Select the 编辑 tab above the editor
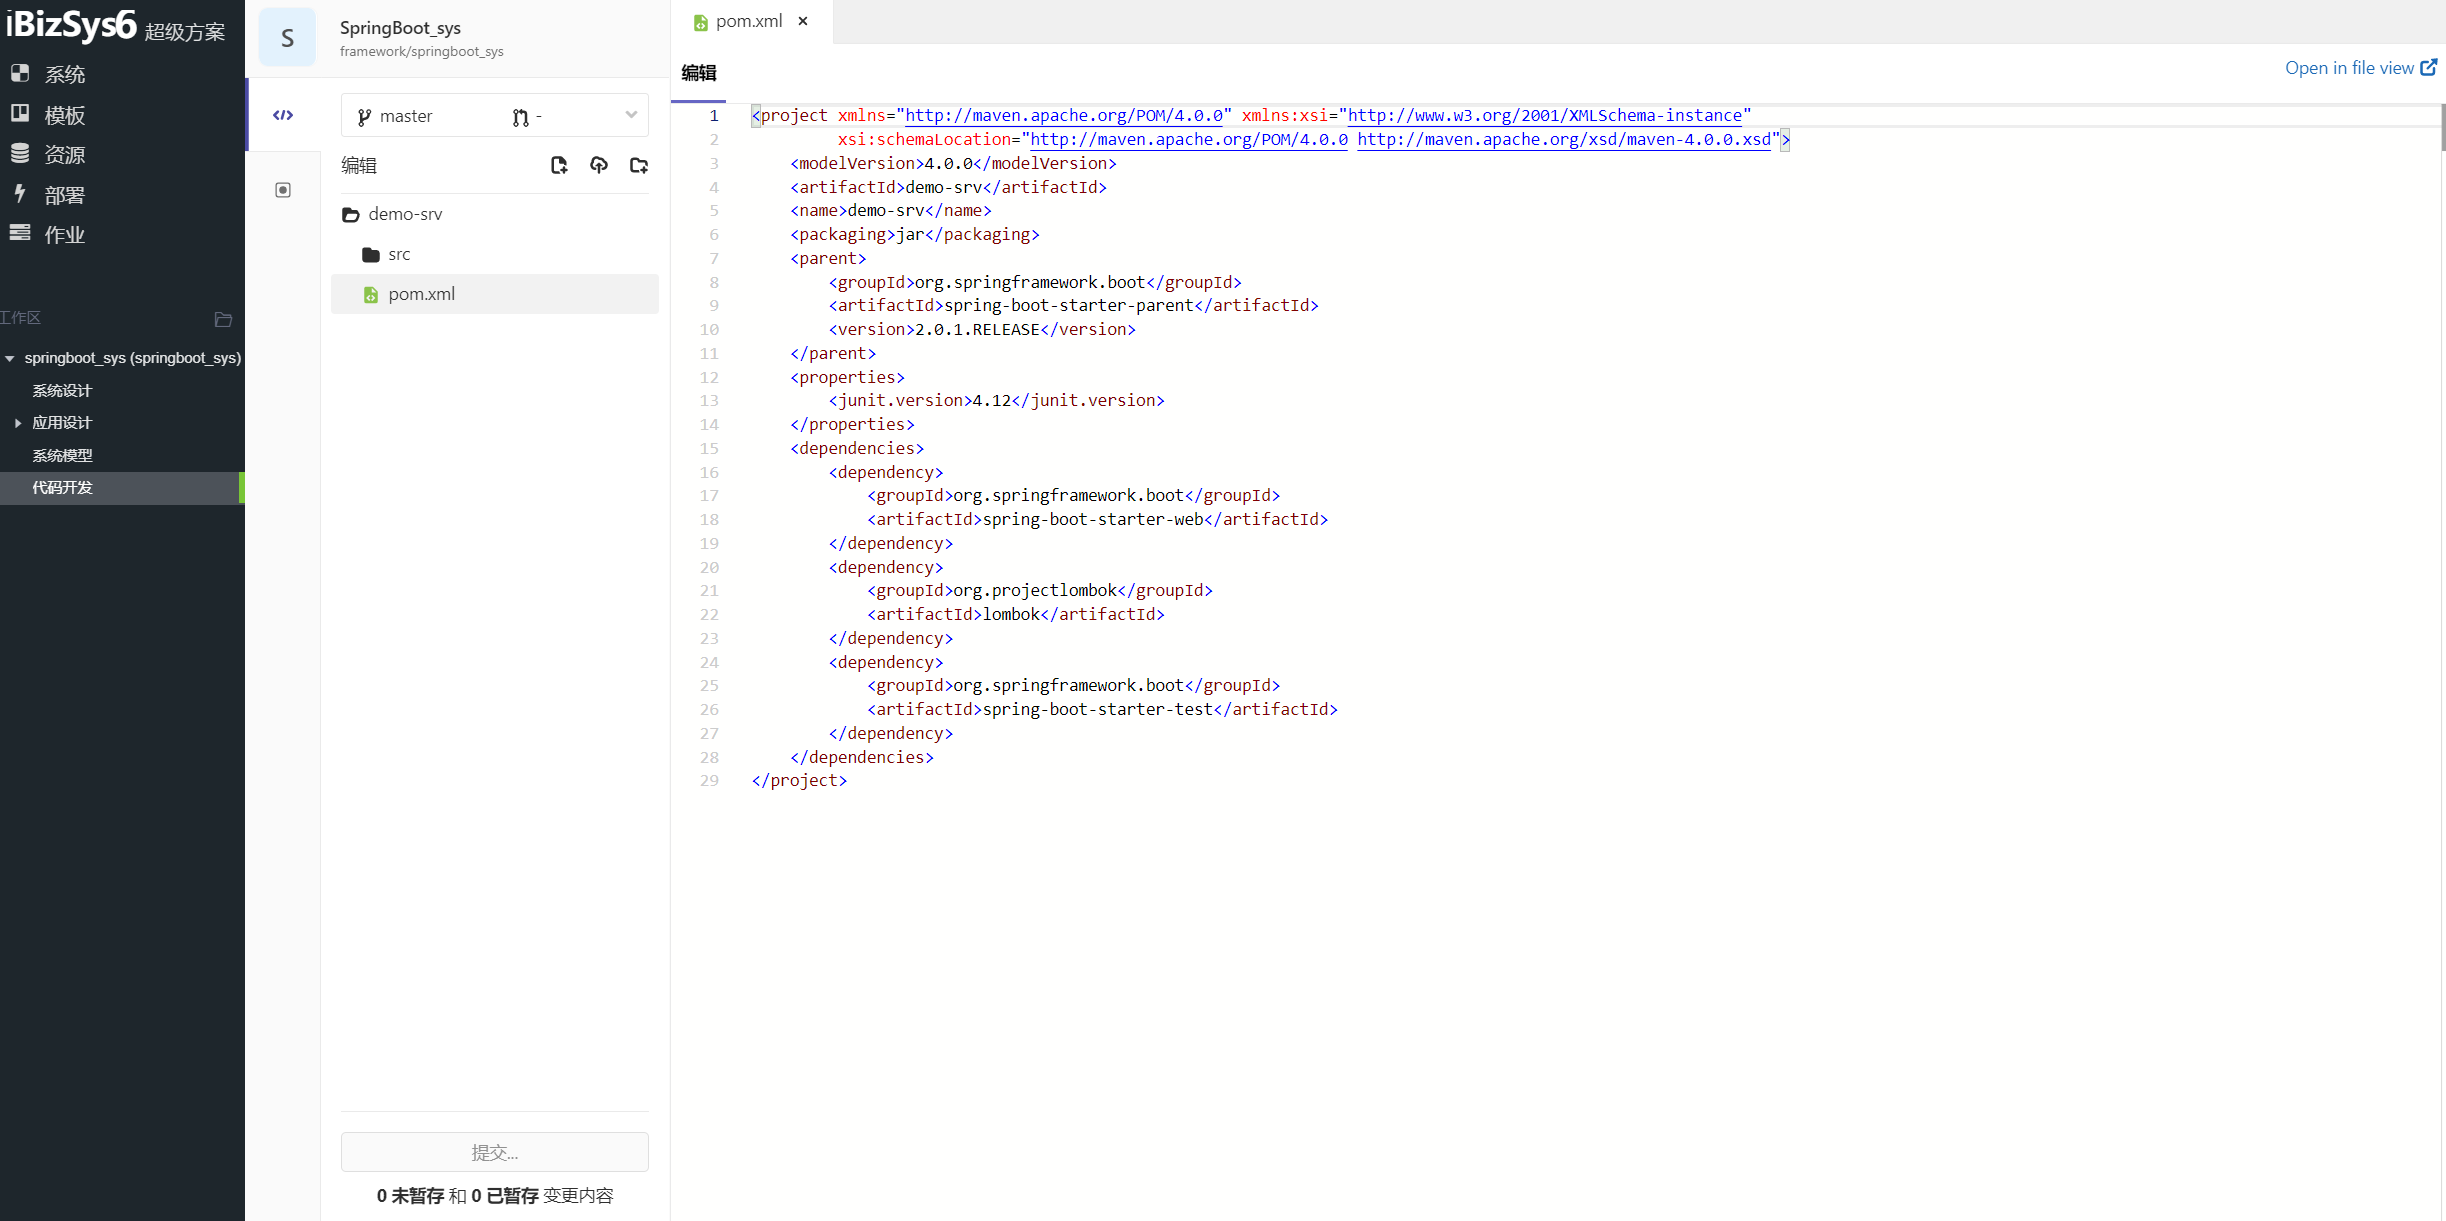The image size is (2446, 1221). pyautogui.click(x=699, y=73)
